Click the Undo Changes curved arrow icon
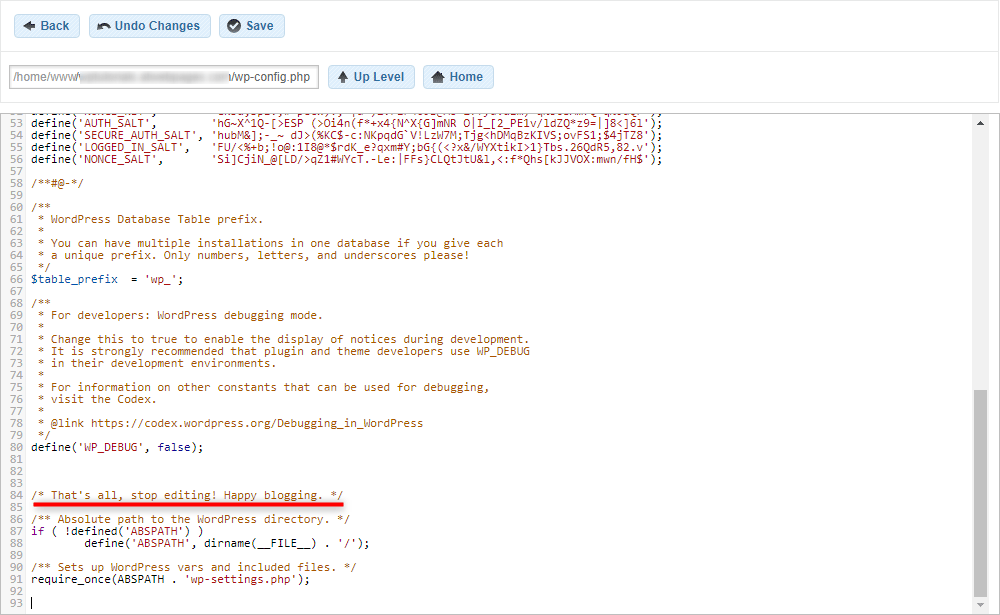The image size is (1000, 615). pyautogui.click(x=104, y=26)
